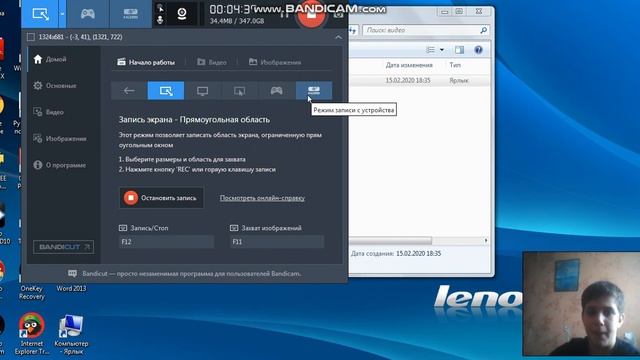Open the Посмотреть онлайн-справку link
The width and height of the screenshot is (640, 360).
pyautogui.click(x=262, y=198)
